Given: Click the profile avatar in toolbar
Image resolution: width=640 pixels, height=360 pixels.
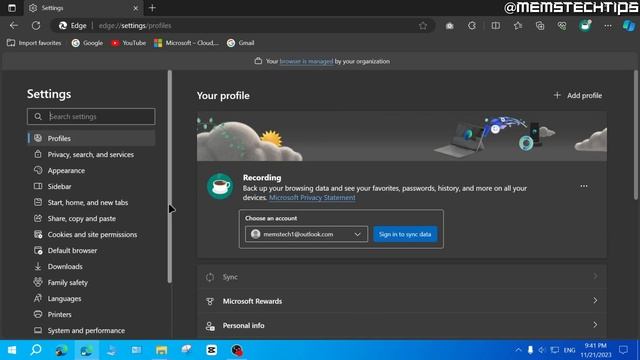Looking at the screenshot, I should coord(585,25).
